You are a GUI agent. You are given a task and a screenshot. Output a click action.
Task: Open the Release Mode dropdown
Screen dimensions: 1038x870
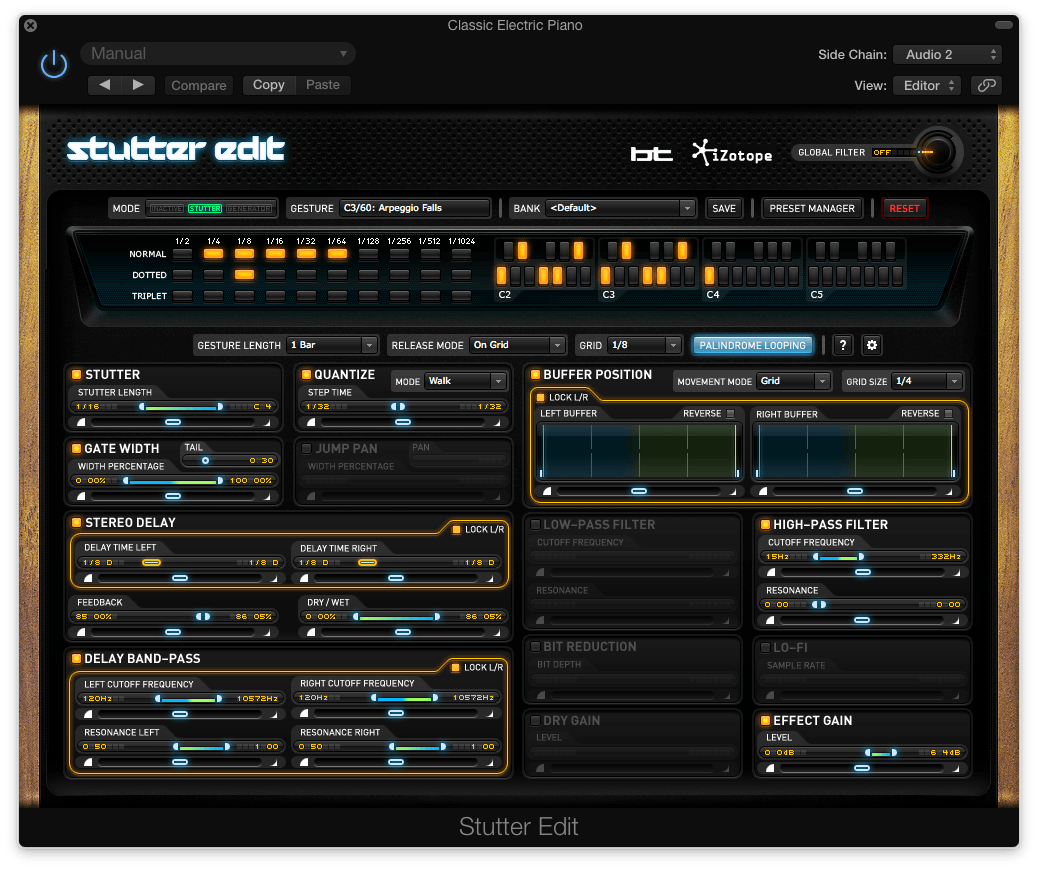coord(517,345)
